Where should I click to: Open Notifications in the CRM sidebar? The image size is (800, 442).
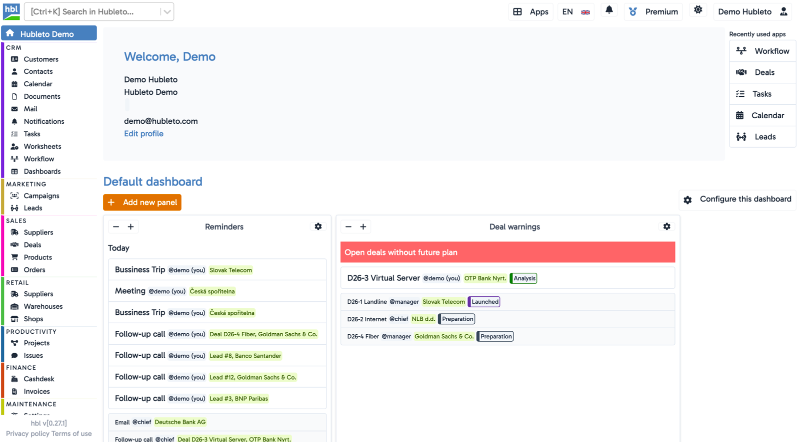tap(44, 121)
